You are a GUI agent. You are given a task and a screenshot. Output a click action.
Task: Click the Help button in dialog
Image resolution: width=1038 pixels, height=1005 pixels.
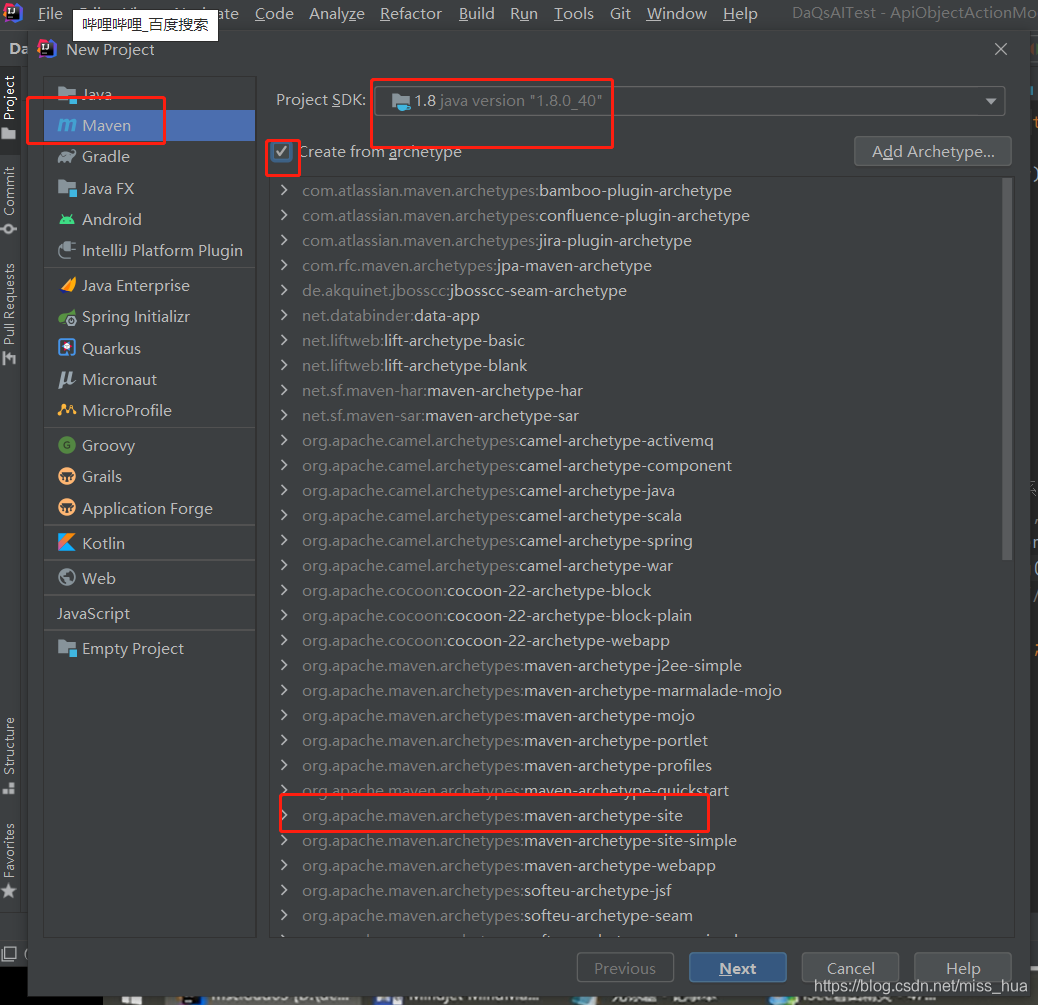(963, 968)
